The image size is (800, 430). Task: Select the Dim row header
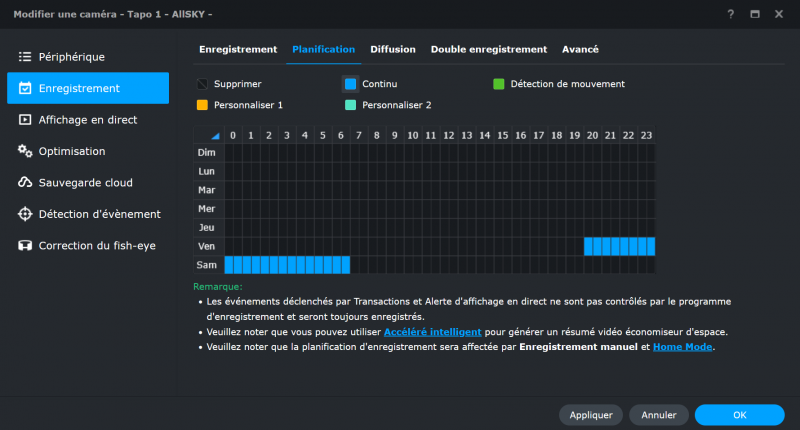209,153
